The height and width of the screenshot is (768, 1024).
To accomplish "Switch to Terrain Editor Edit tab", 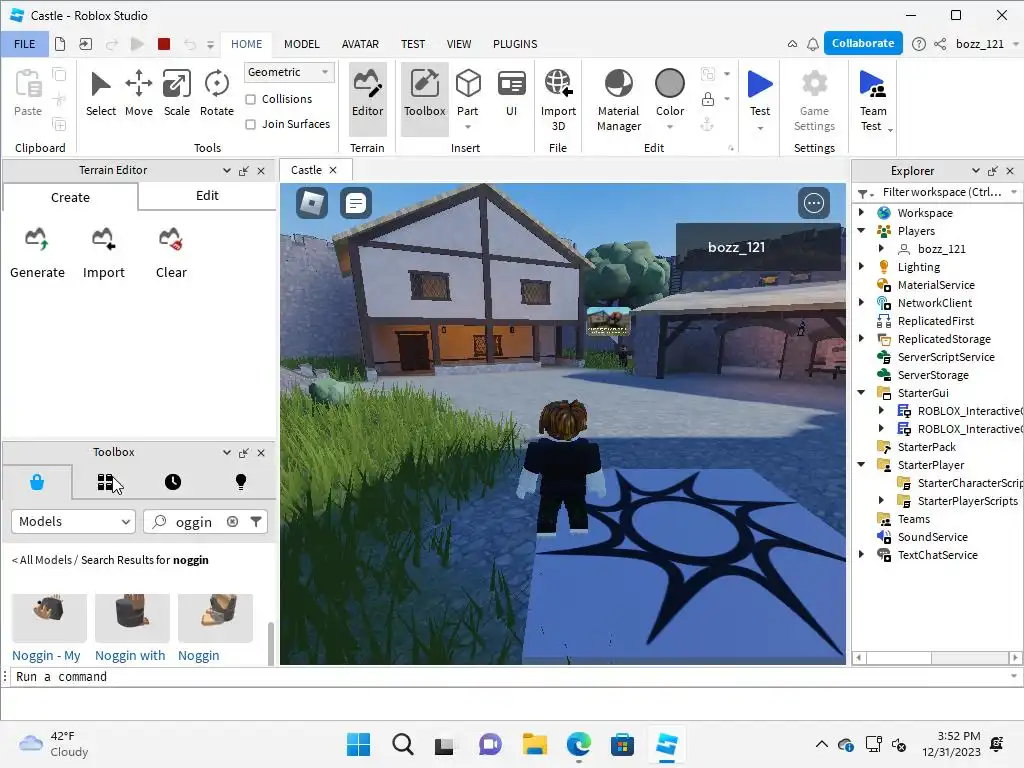I will [207, 195].
